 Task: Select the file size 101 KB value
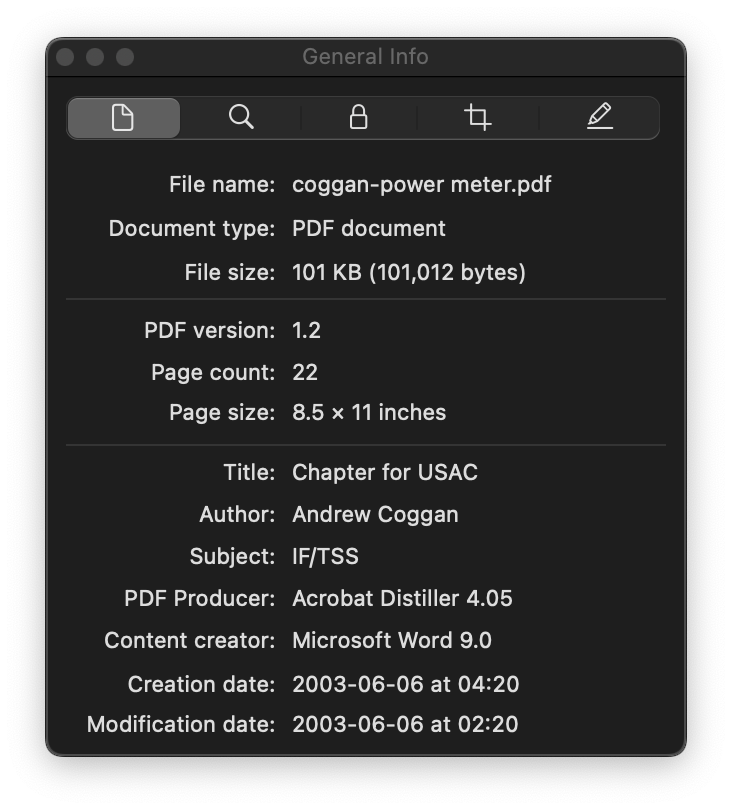click(409, 272)
